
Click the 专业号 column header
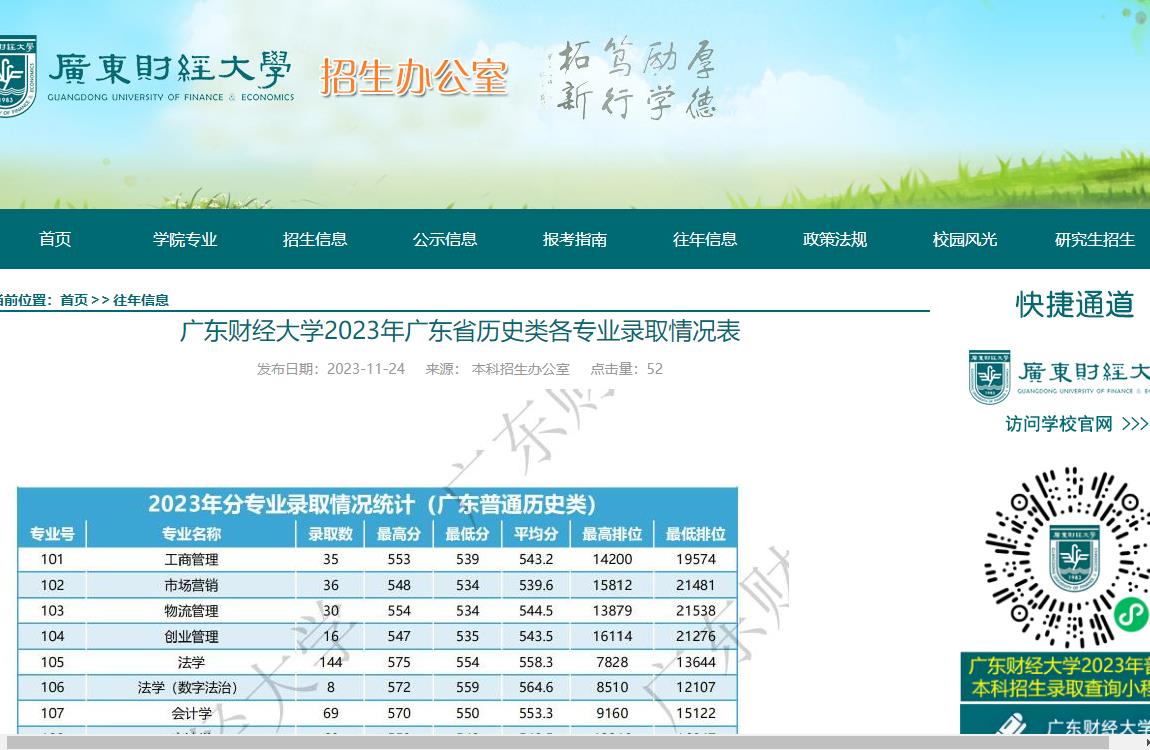point(52,534)
